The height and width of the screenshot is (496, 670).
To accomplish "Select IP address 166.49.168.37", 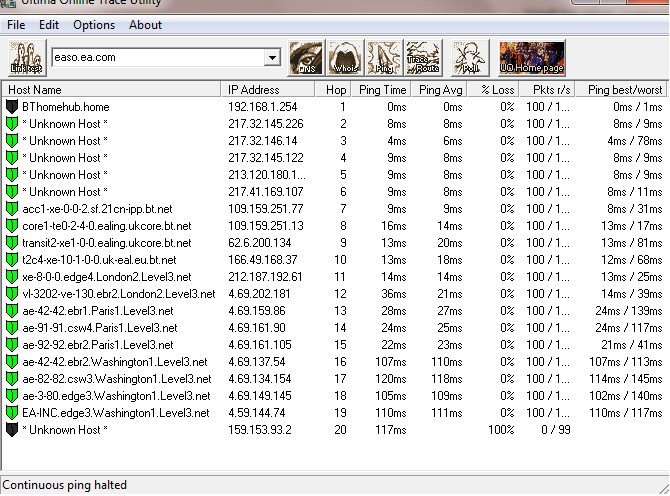I will pyautogui.click(x=262, y=260).
